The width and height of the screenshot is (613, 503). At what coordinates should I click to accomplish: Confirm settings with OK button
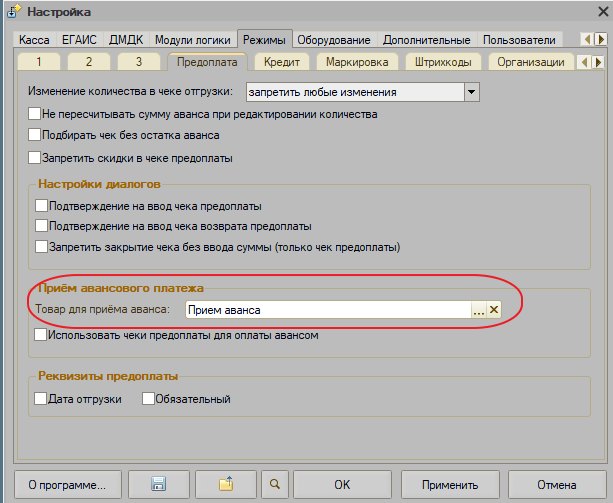click(x=342, y=485)
